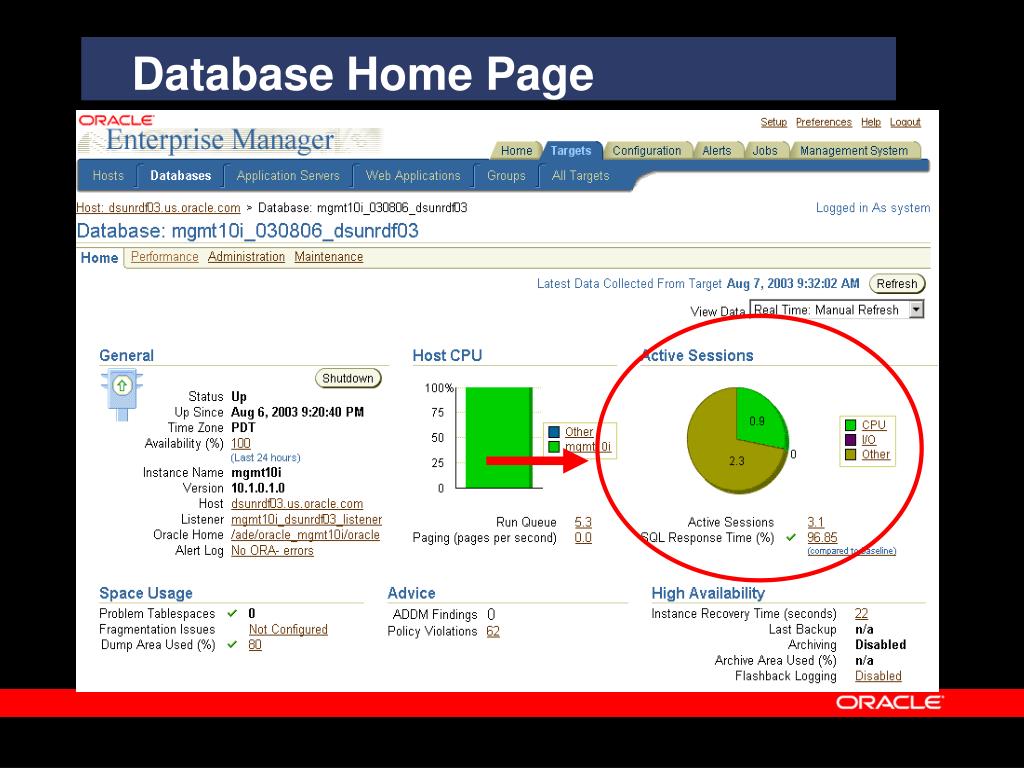
Task: Open the Not Configured fragmentation link
Action: (288, 629)
